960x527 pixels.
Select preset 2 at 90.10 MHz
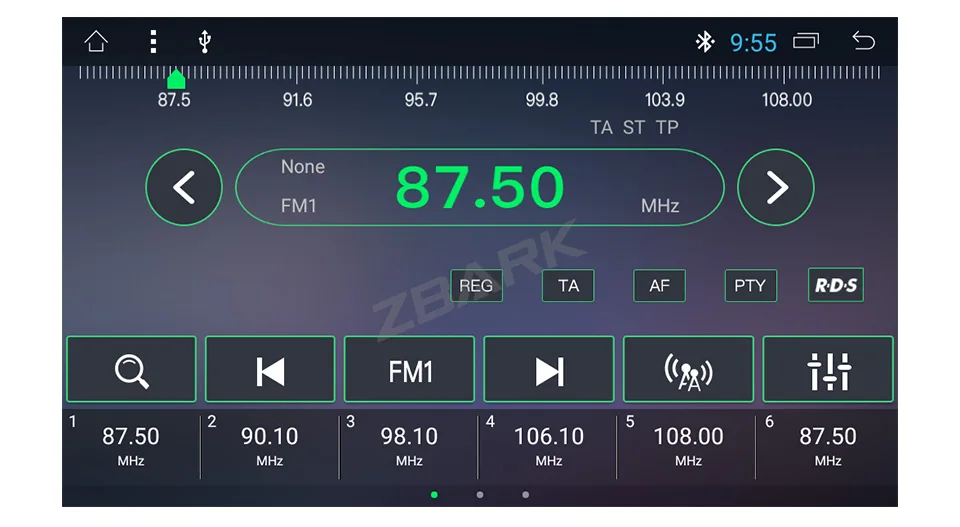click(x=269, y=447)
